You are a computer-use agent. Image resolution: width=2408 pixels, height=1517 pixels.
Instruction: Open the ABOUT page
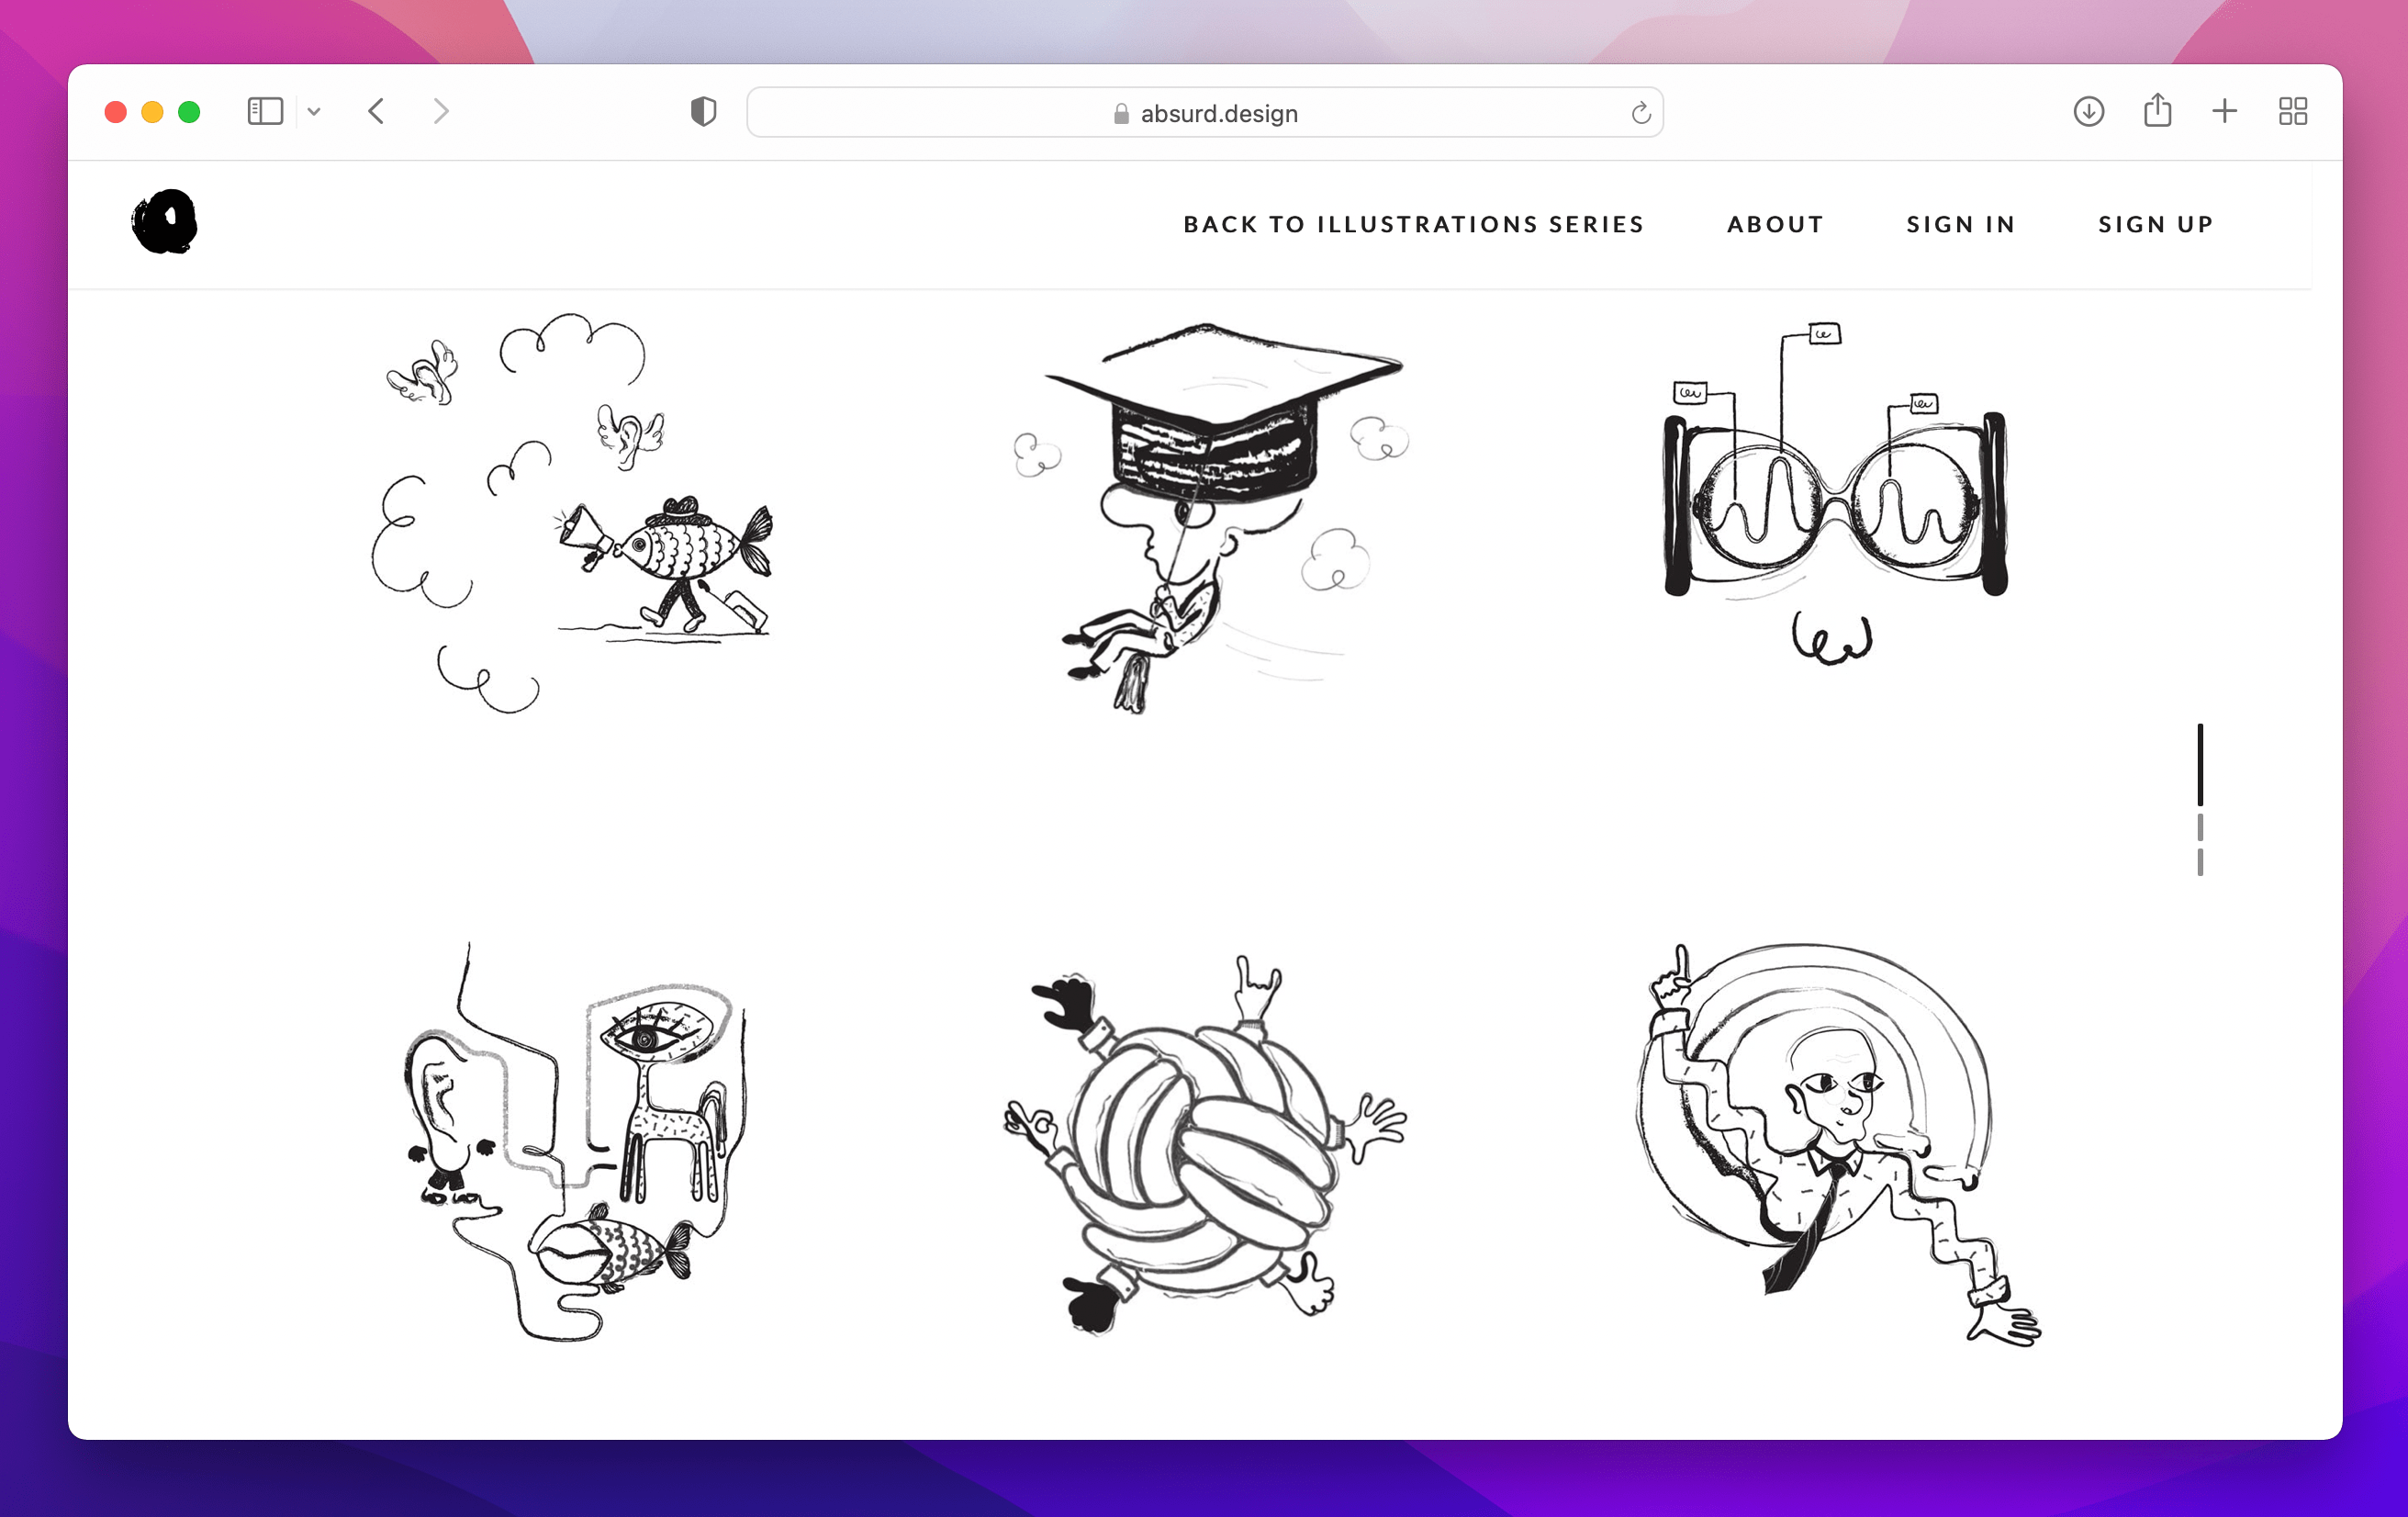(1774, 224)
